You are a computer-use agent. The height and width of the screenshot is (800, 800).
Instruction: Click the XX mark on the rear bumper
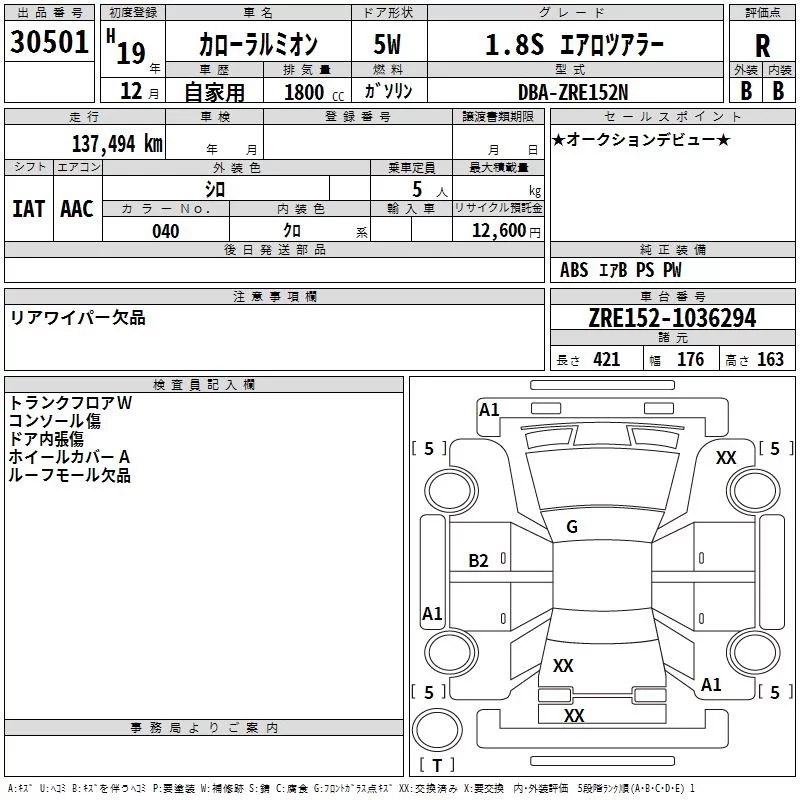pos(574,716)
